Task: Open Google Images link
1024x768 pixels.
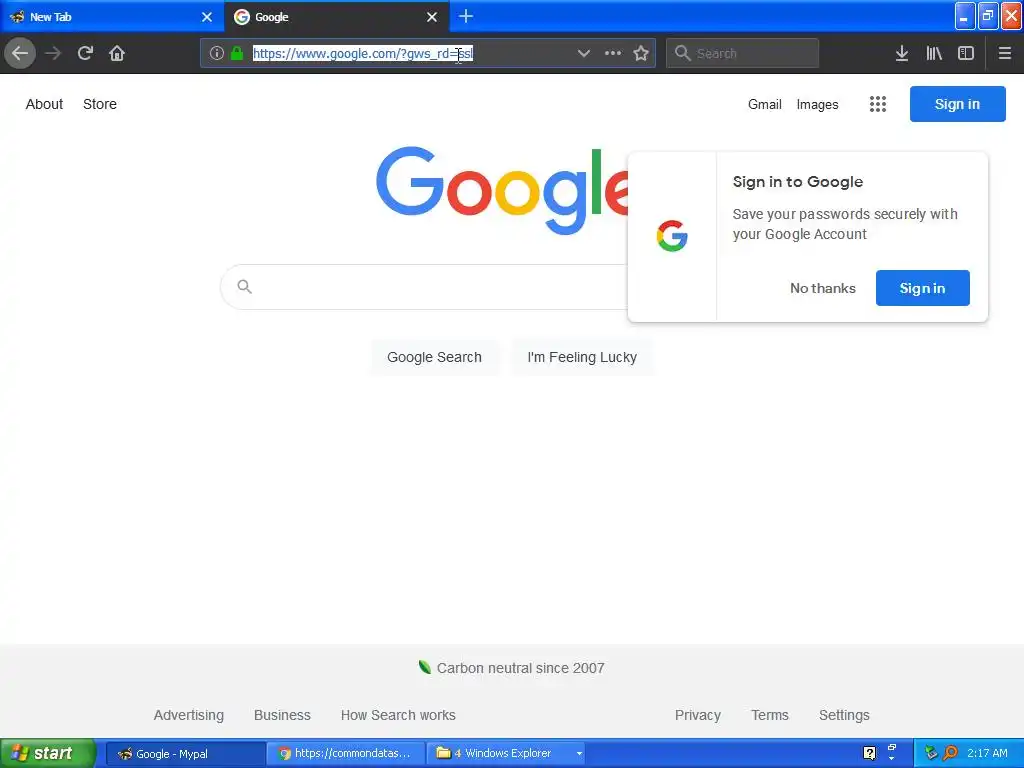Action: 817,104
